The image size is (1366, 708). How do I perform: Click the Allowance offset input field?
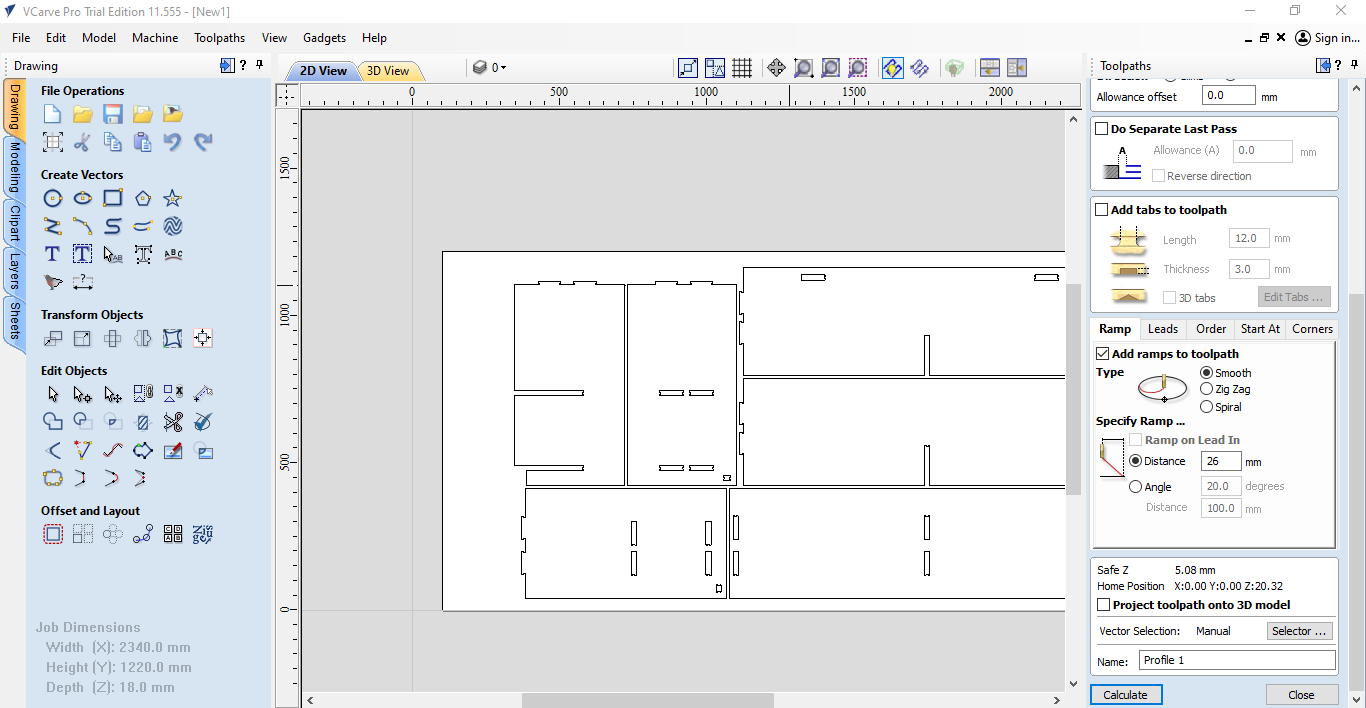pyautogui.click(x=1228, y=96)
